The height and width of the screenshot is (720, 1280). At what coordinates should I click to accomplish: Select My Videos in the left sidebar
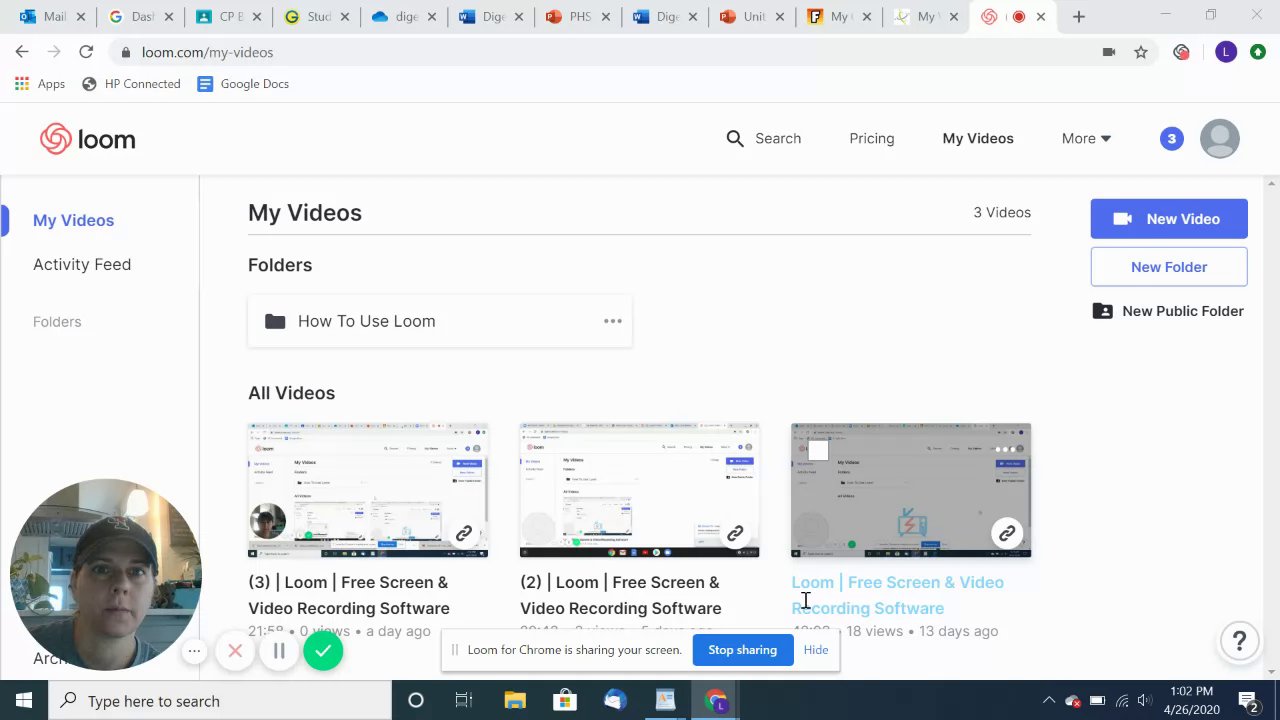click(x=73, y=221)
